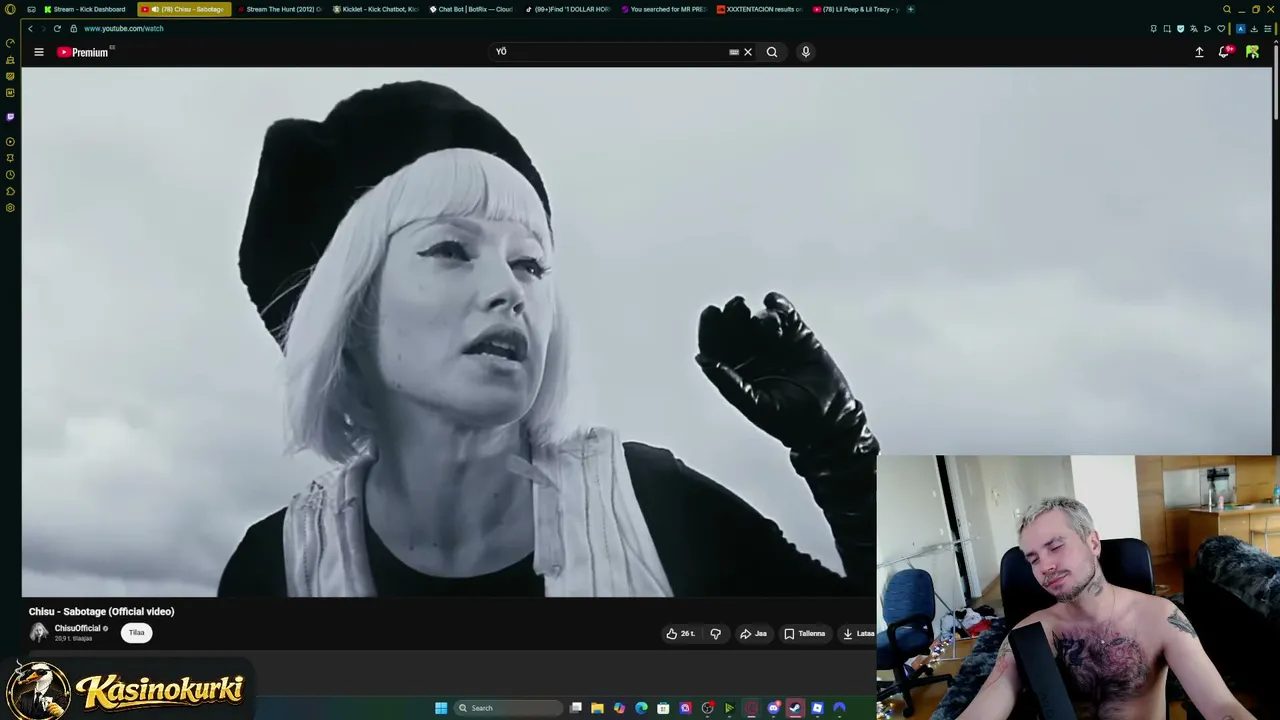Open browser tab search magnifier
1280x720 pixels.
pyautogui.click(x=1227, y=9)
